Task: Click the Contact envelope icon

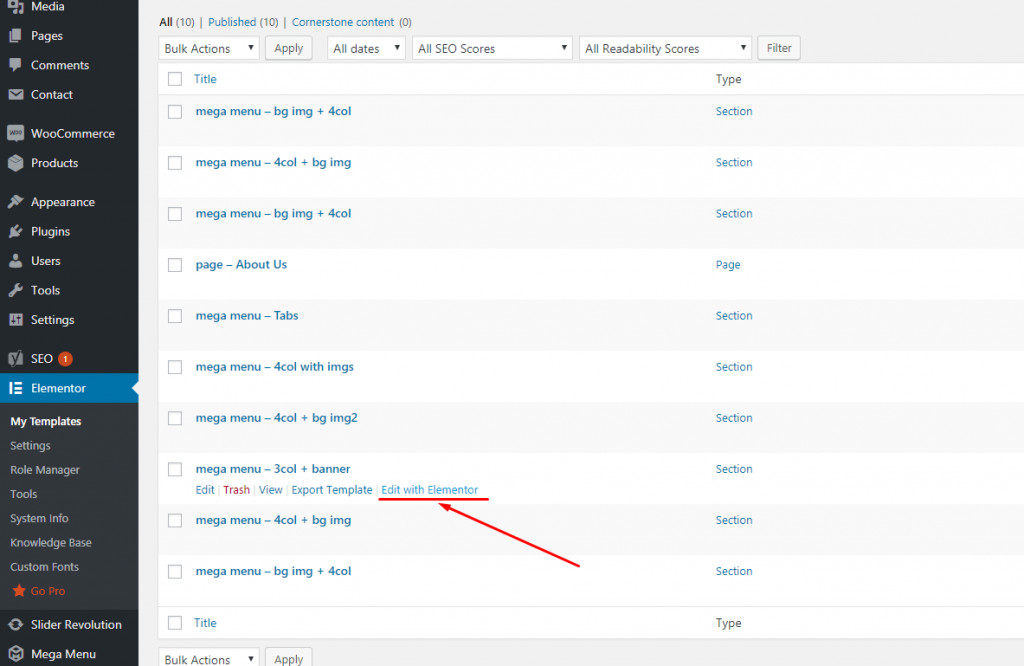Action: (x=16, y=95)
